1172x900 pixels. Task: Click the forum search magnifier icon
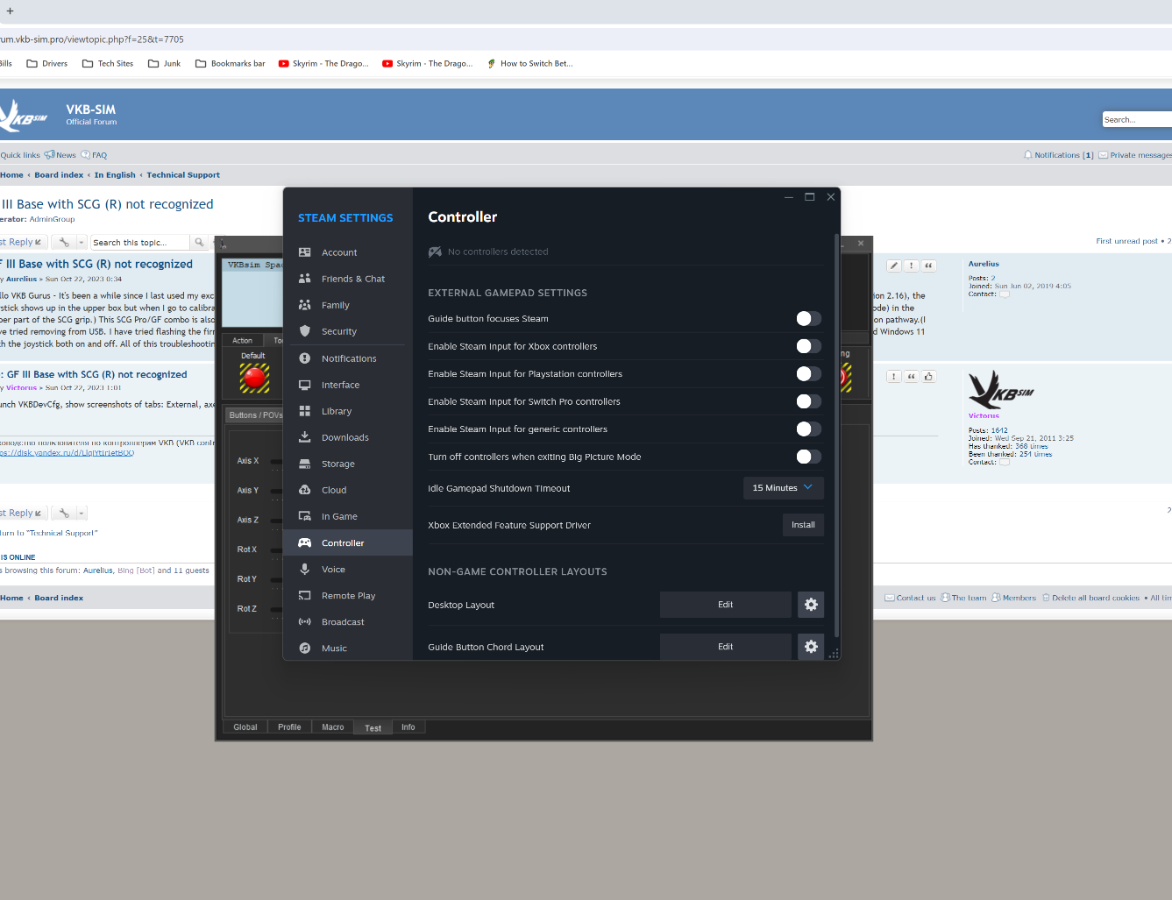199,242
